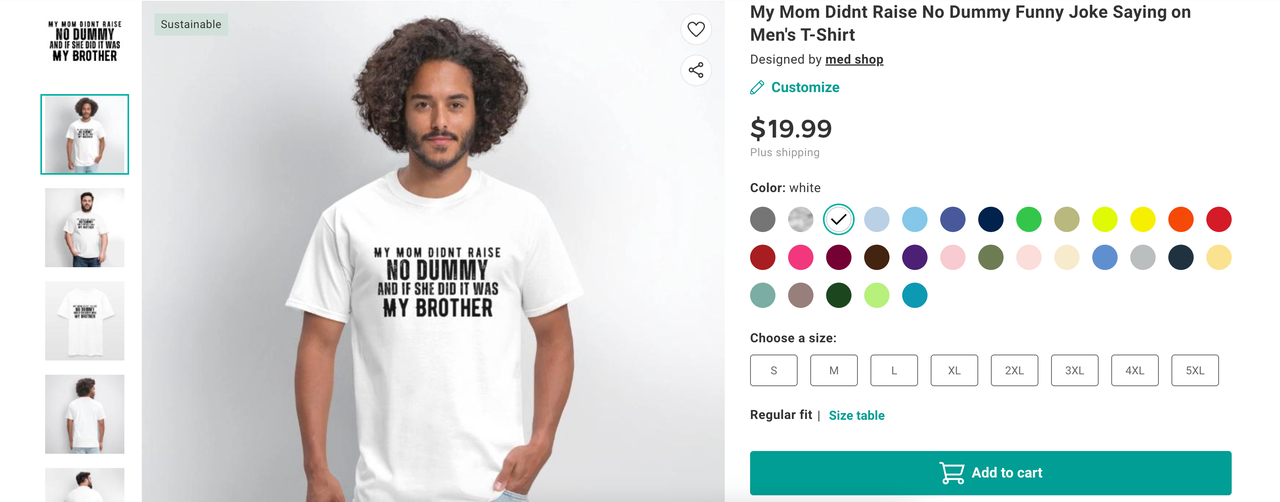Select the red color swatch
The image size is (1280, 502).
coord(1219,220)
